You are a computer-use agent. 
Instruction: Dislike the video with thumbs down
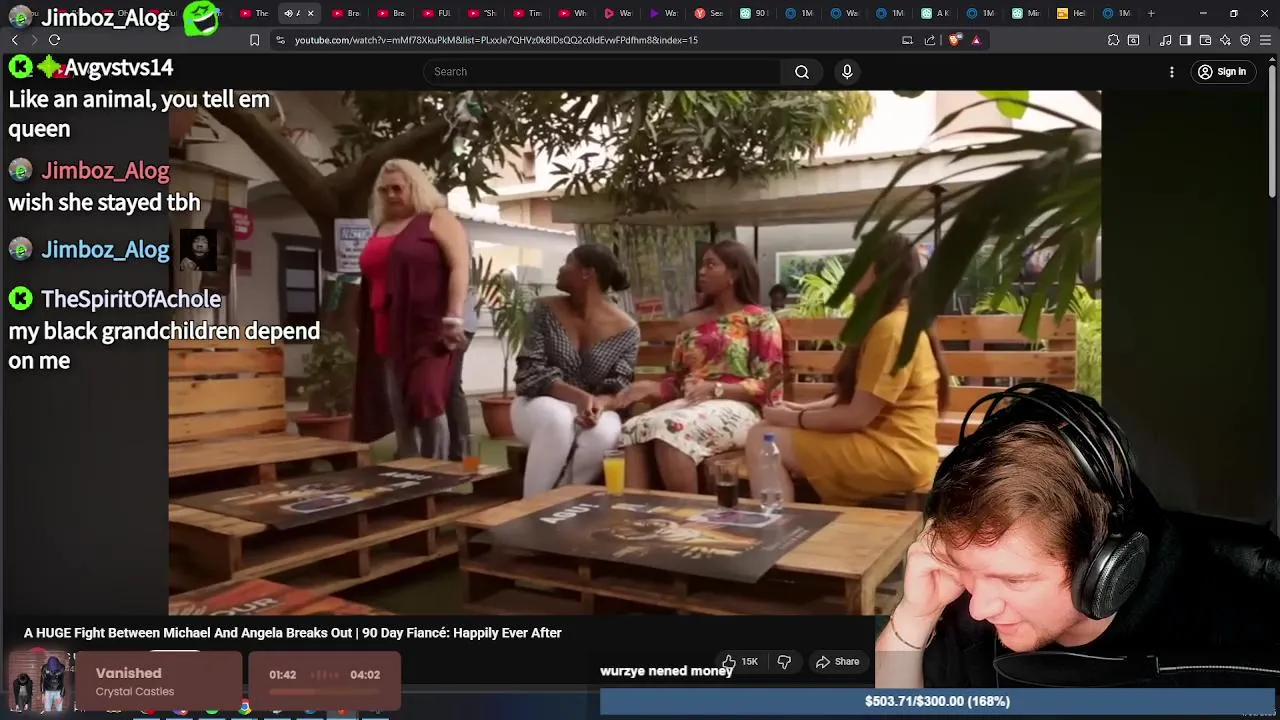pos(784,661)
